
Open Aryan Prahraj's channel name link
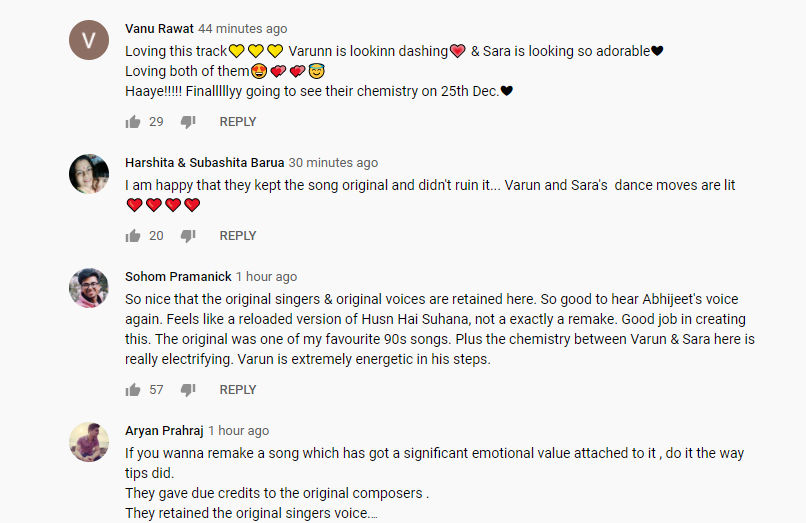(164, 431)
